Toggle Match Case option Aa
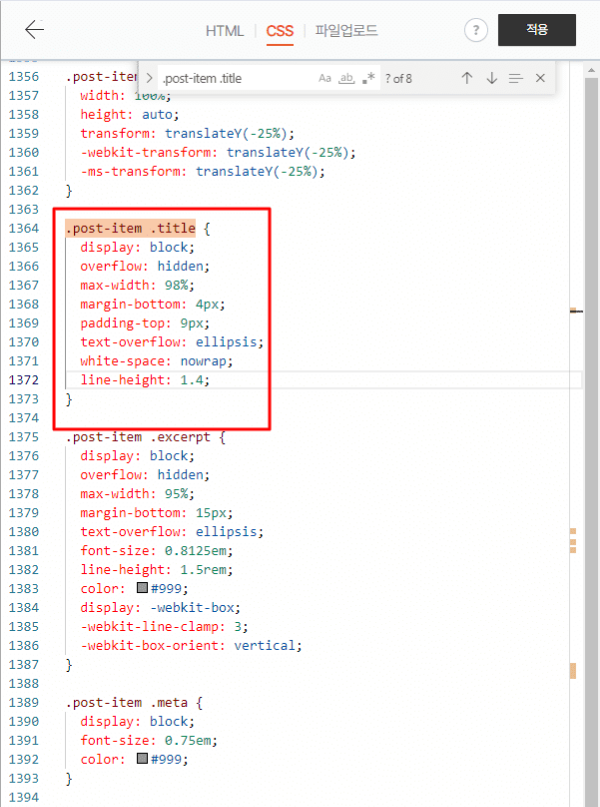Image resolution: width=600 pixels, height=807 pixels. (x=325, y=78)
